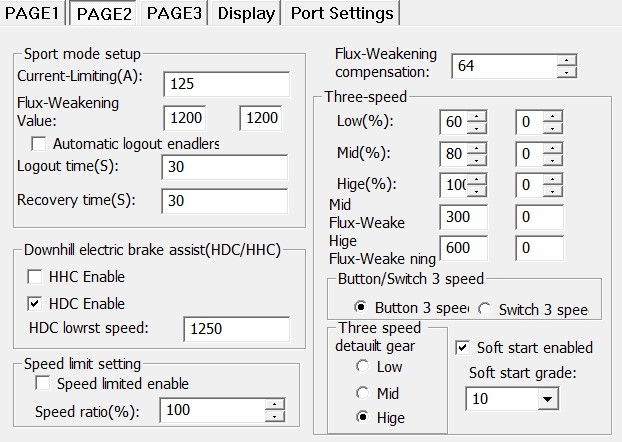Select Mid default gear radio button
The height and width of the screenshot is (442, 622).
(362, 393)
